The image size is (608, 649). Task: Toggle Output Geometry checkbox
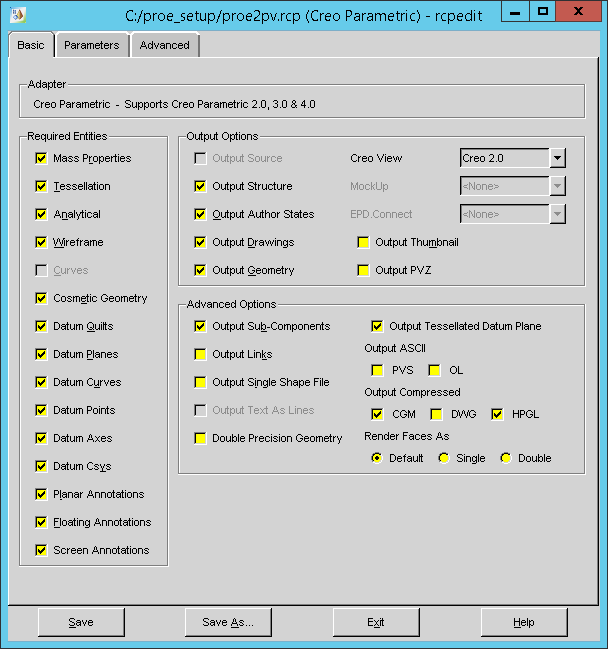point(200,270)
